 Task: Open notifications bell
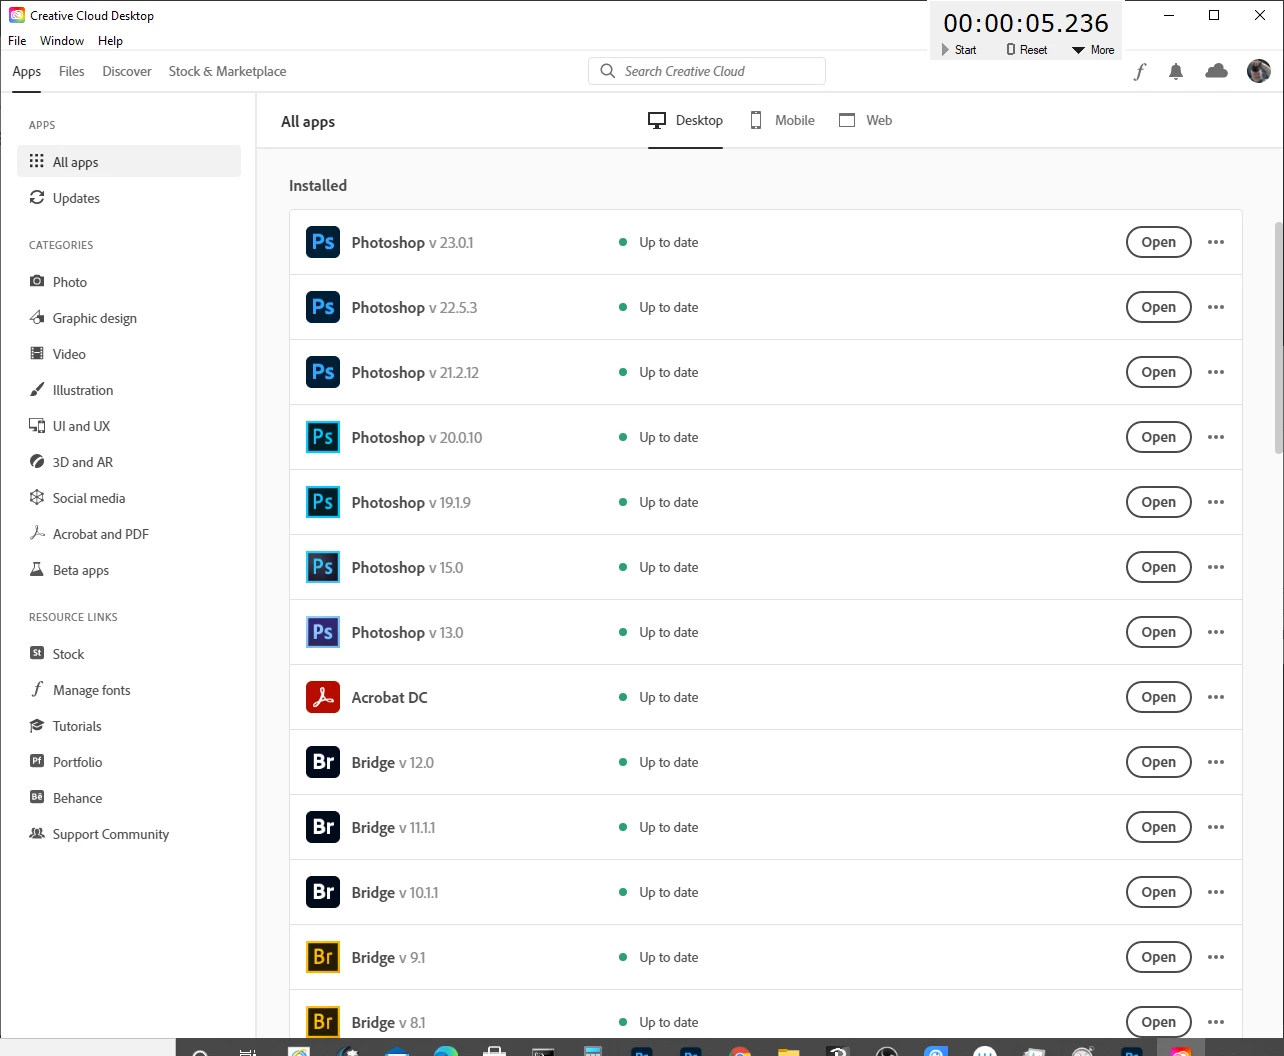click(x=1176, y=71)
